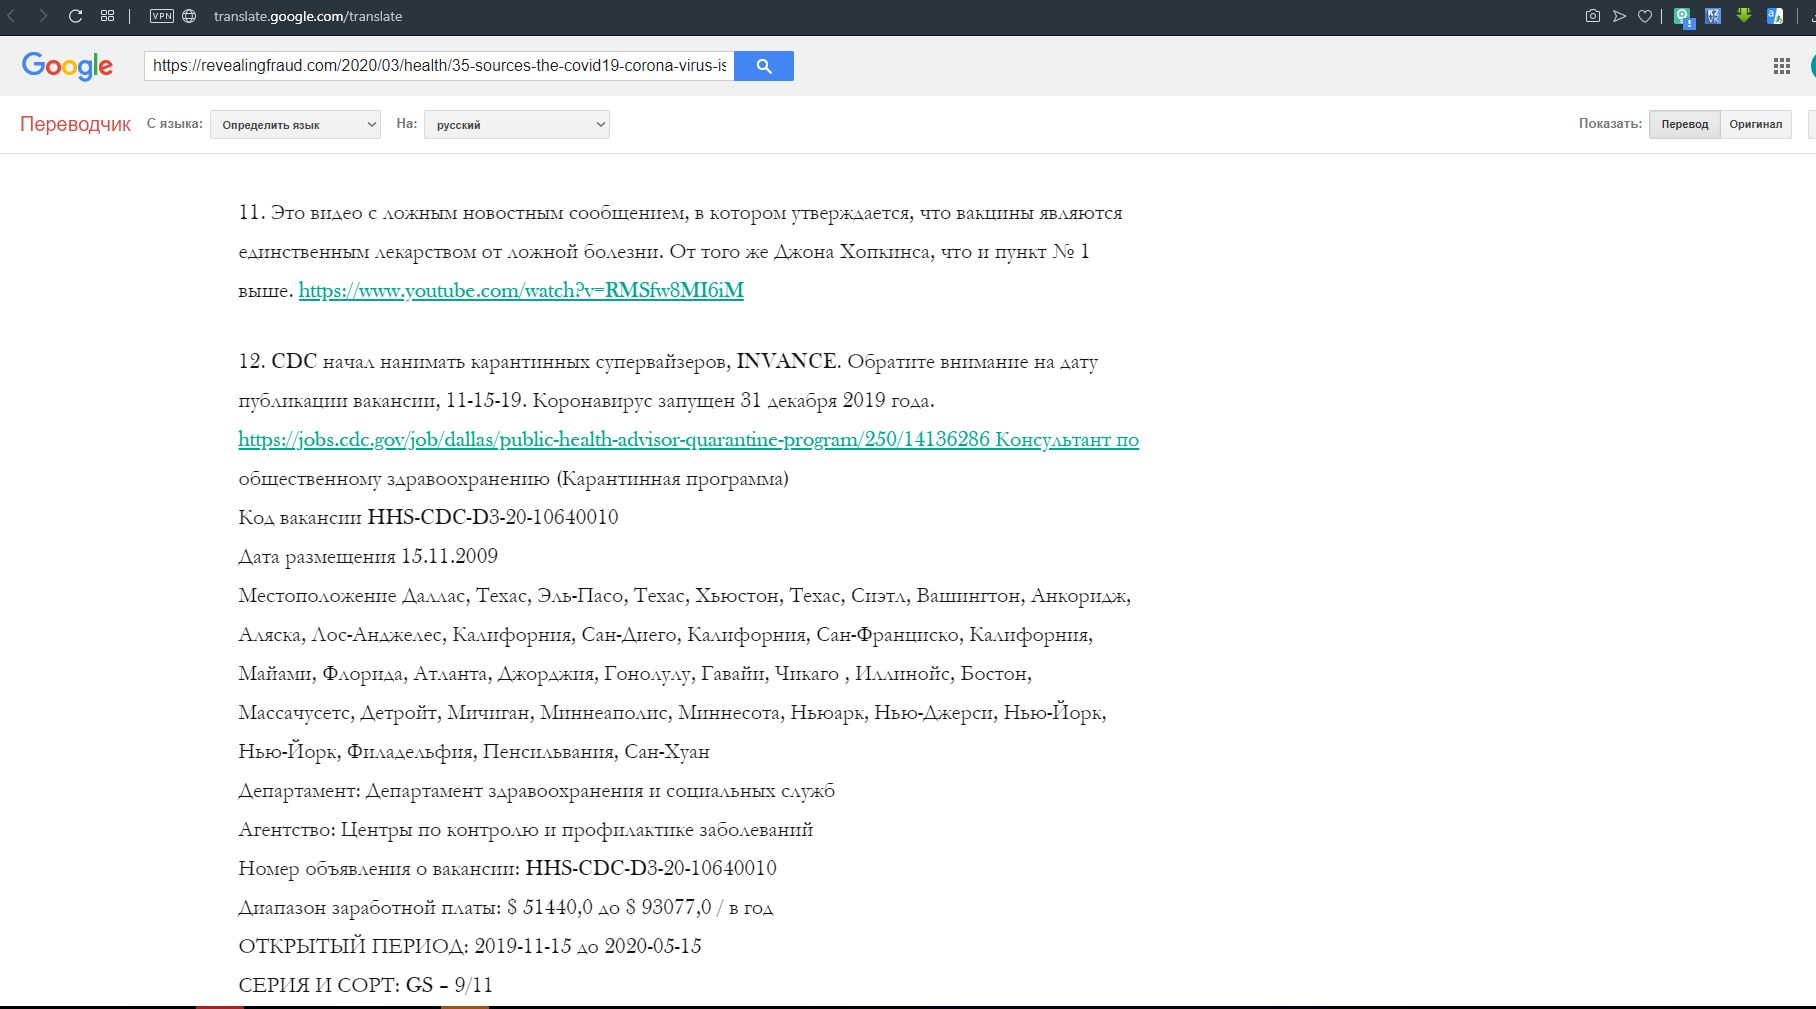Image resolution: width=1816 pixels, height=1009 pixels.
Task: Edit the revealingfraud.com URL field
Action: pos(439,66)
